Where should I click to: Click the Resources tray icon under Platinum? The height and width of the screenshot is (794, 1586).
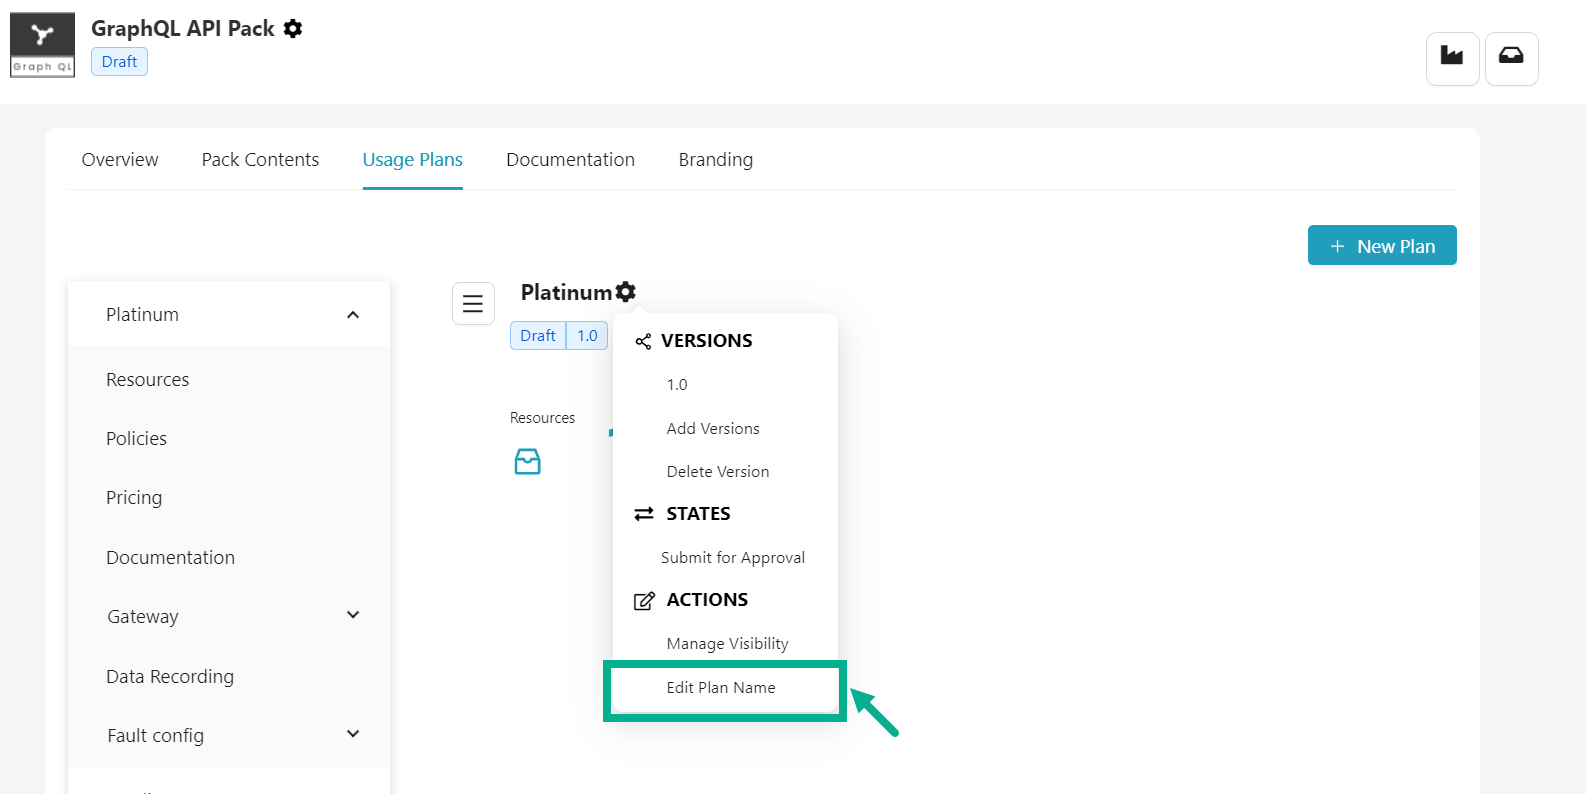point(527,461)
